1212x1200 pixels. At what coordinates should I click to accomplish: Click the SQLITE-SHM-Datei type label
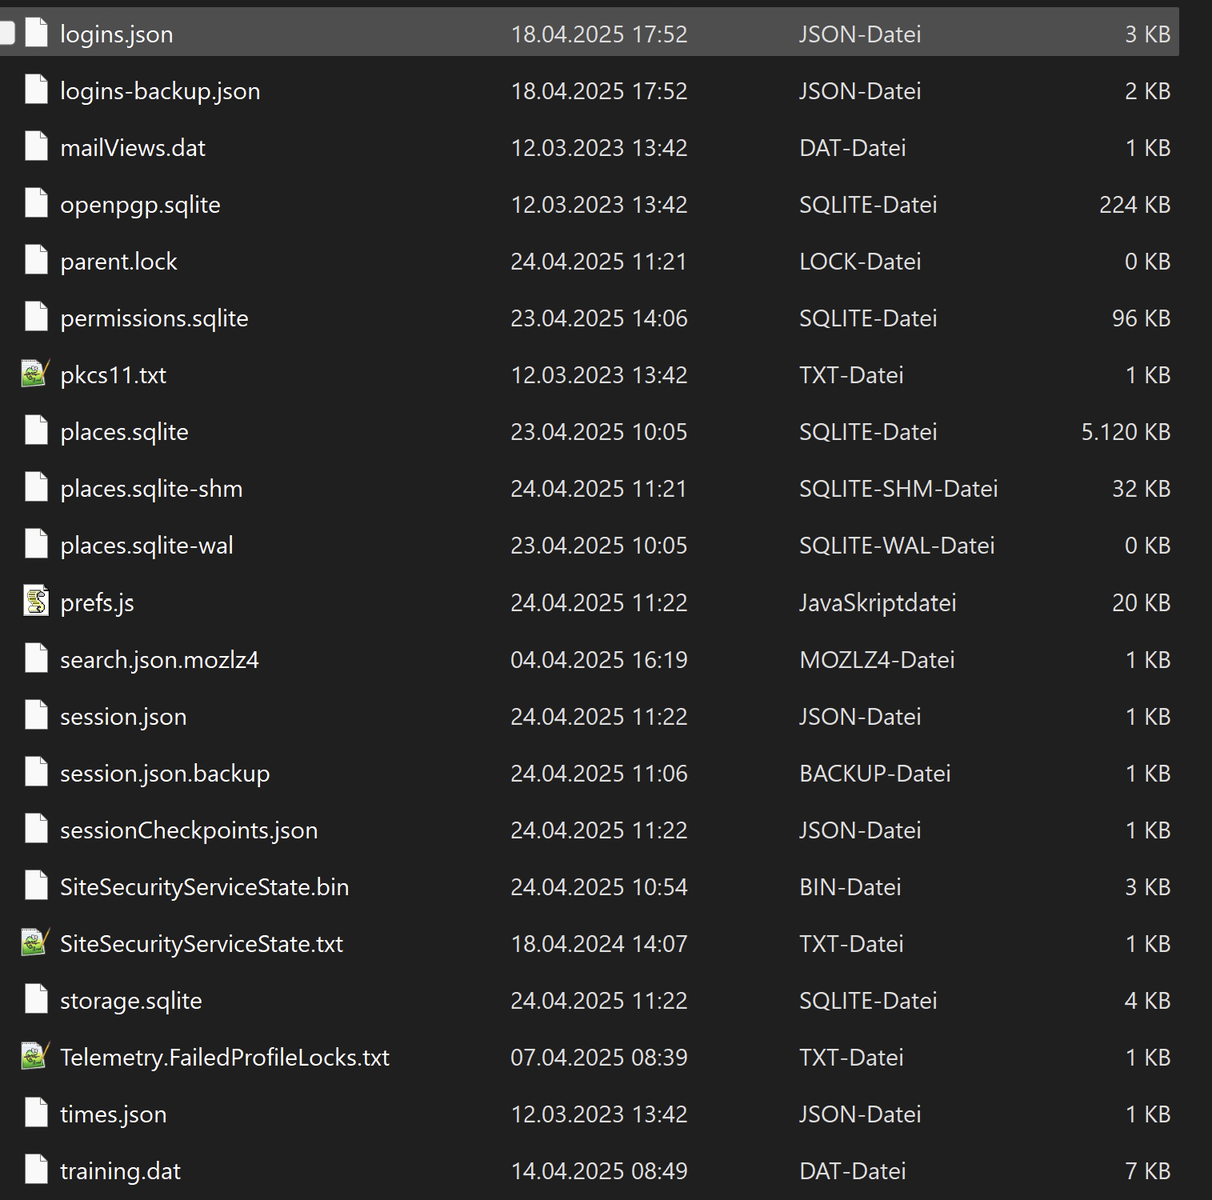coord(898,488)
